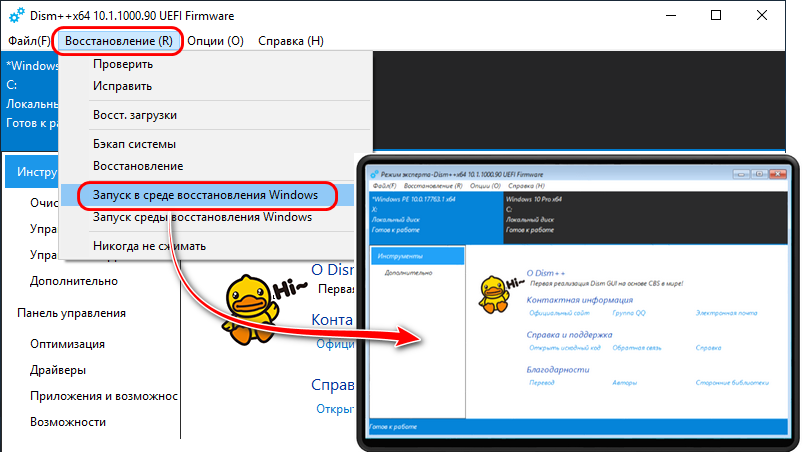Click Запуск среды восстановления Windows entry
This screenshot has width=803, height=452.
(x=203, y=217)
